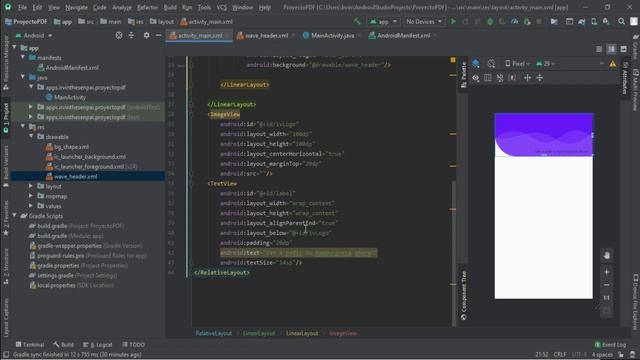
Task: Open the Logcat tool window
Action: 98,344
